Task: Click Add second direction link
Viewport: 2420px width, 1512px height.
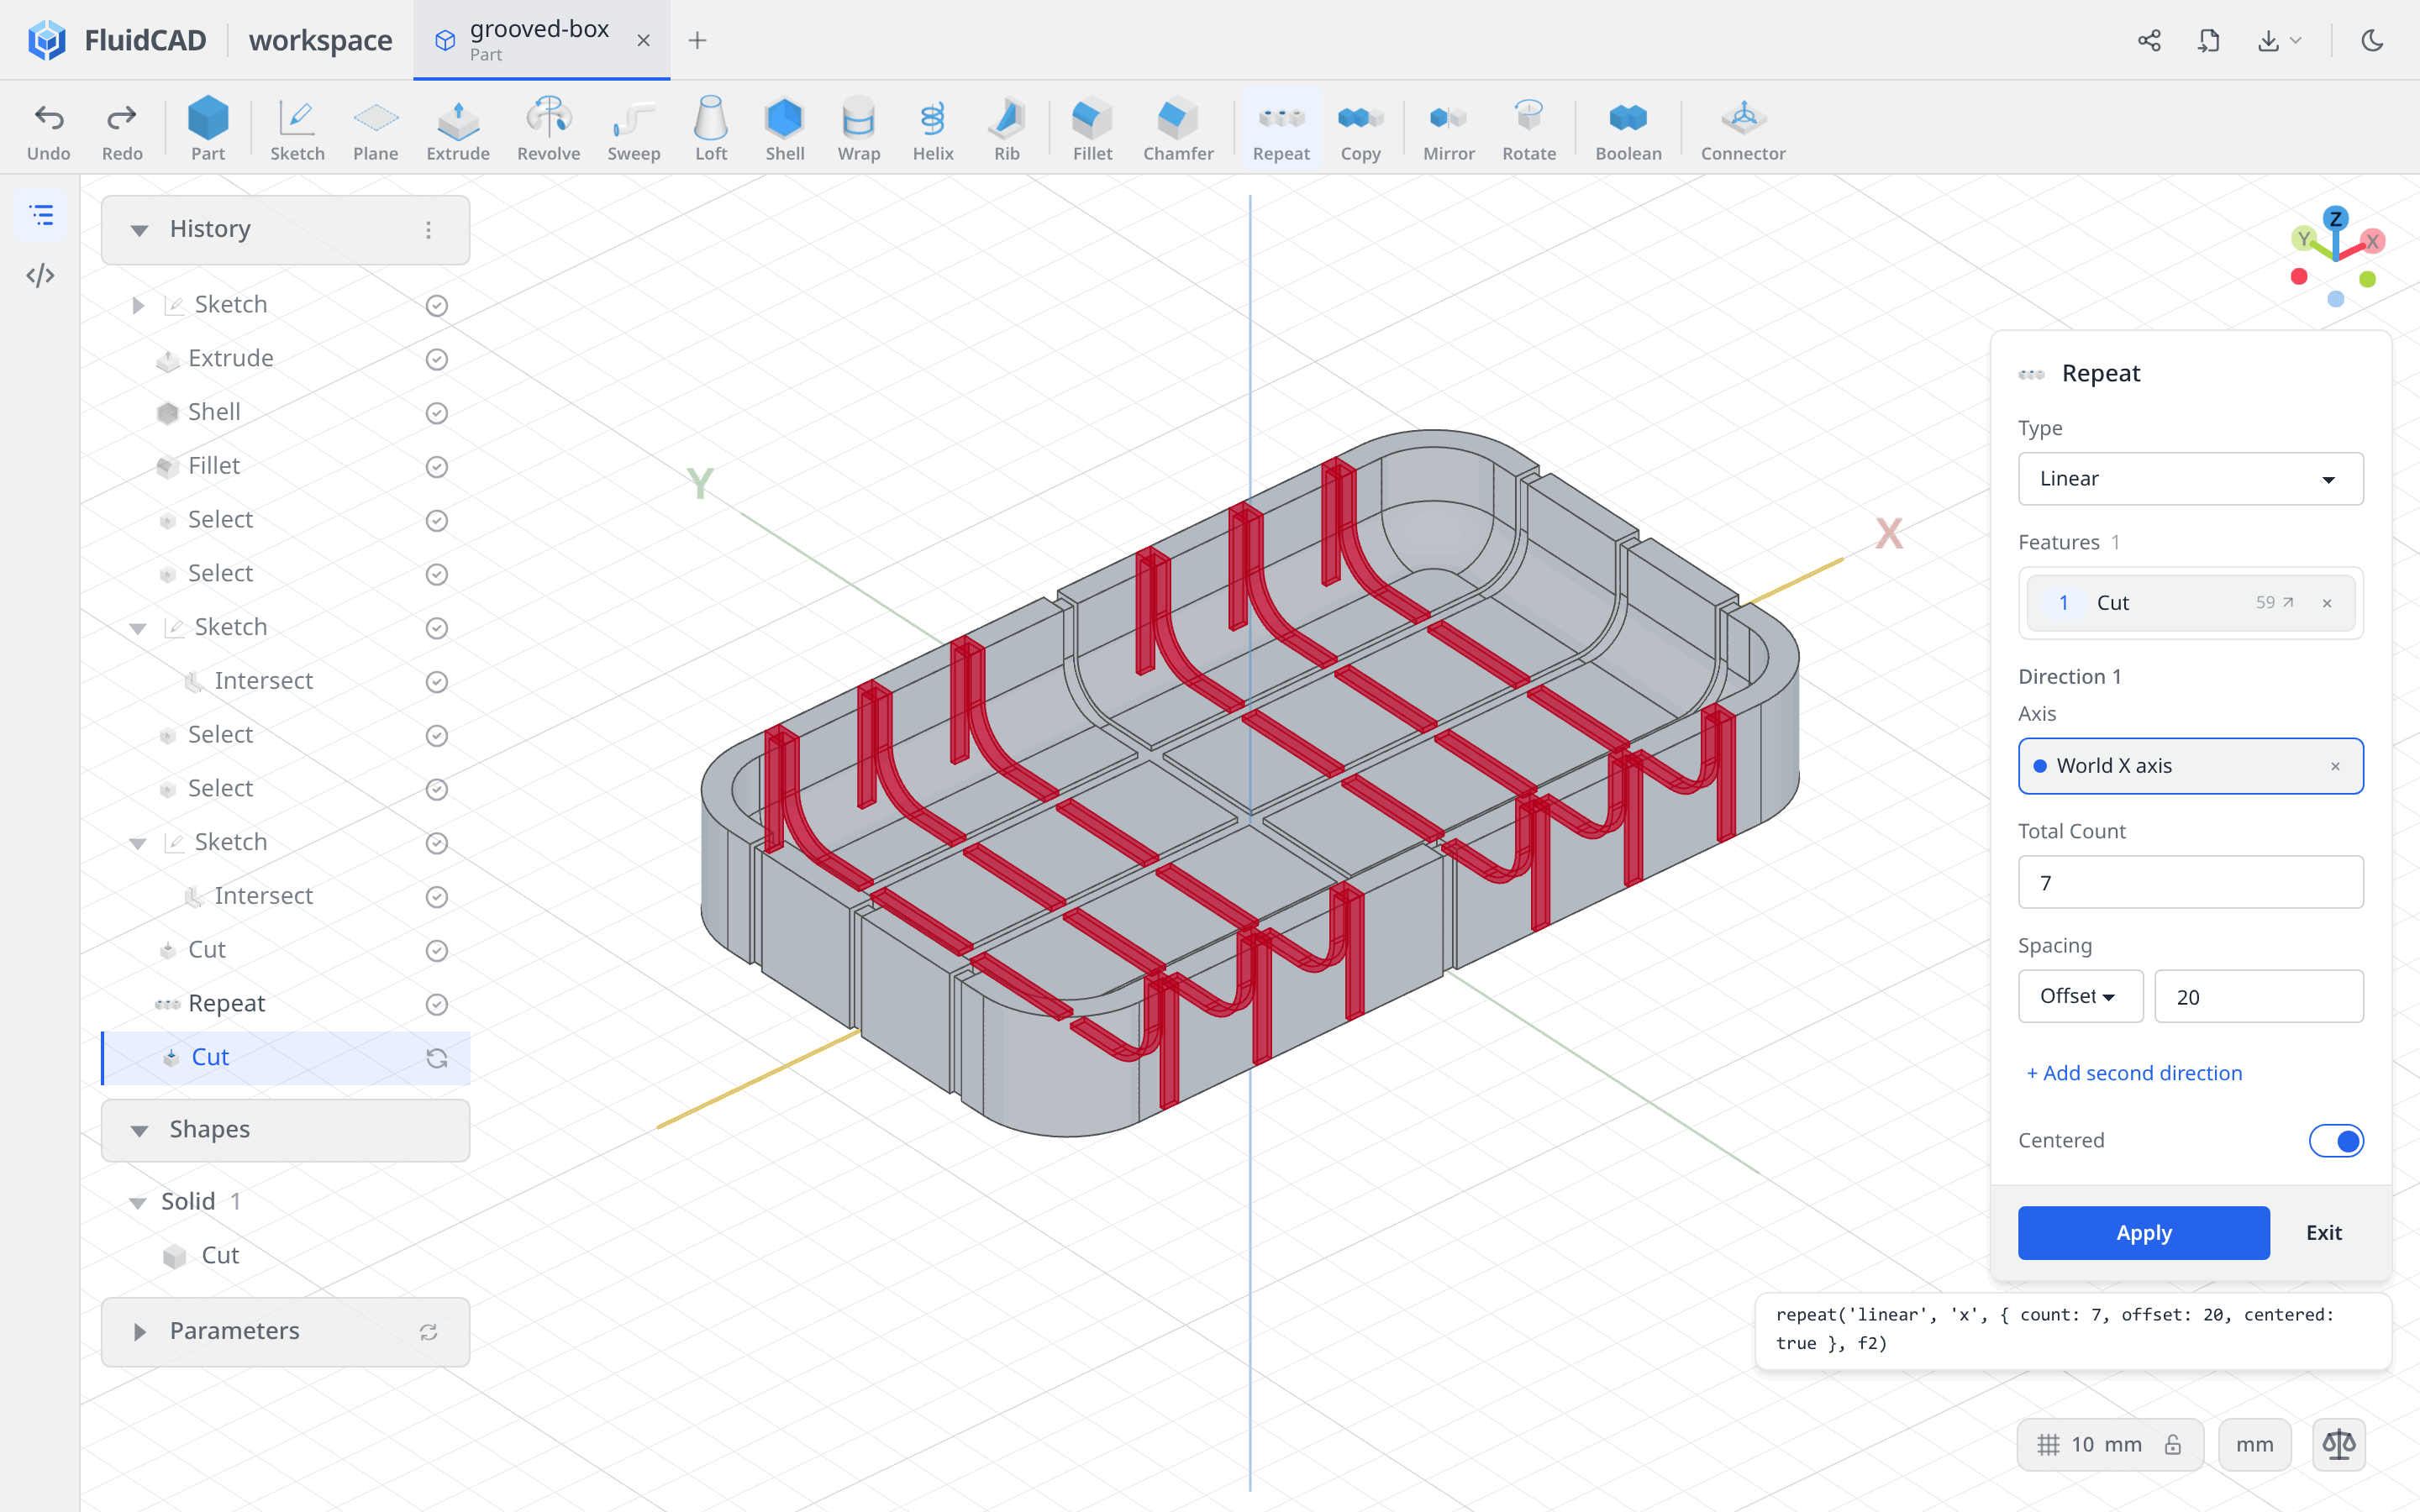Action: pyautogui.click(x=2134, y=1073)
